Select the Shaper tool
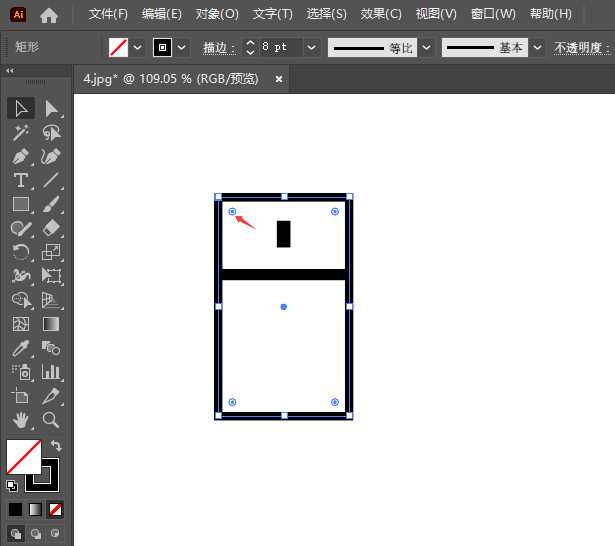Screen dimensions: 615x546 (21, 228)
